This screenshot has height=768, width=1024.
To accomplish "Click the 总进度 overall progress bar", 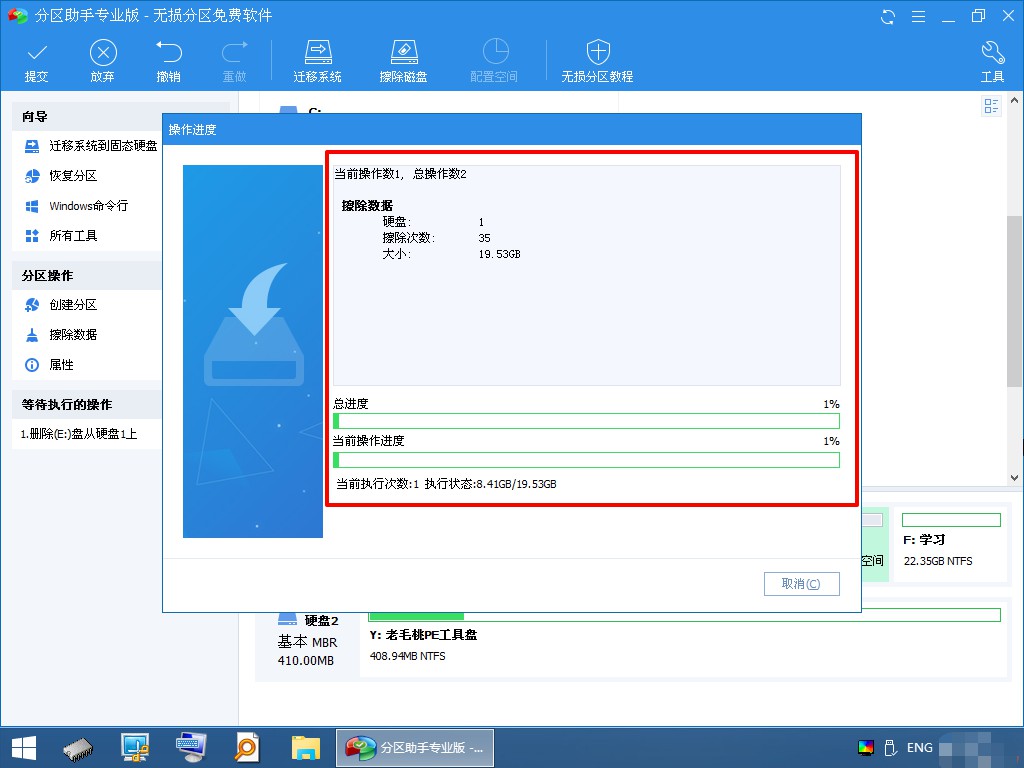I will (586, 421).
